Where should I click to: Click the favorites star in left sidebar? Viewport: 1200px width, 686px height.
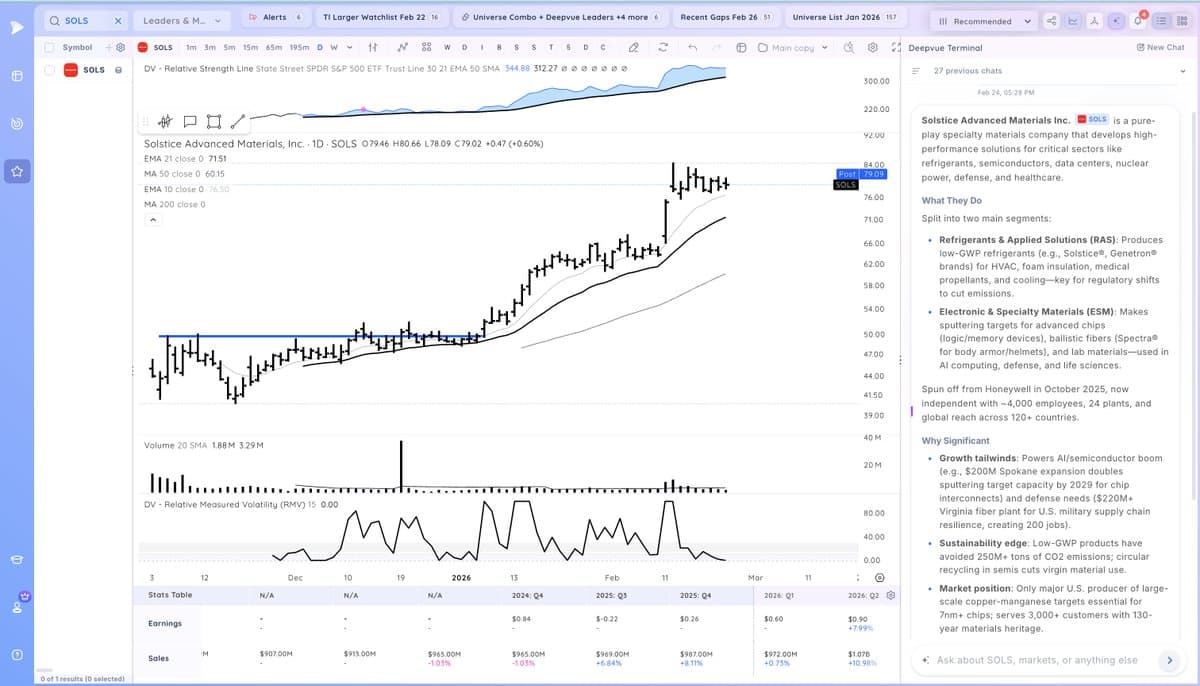(x=17, y=172)
